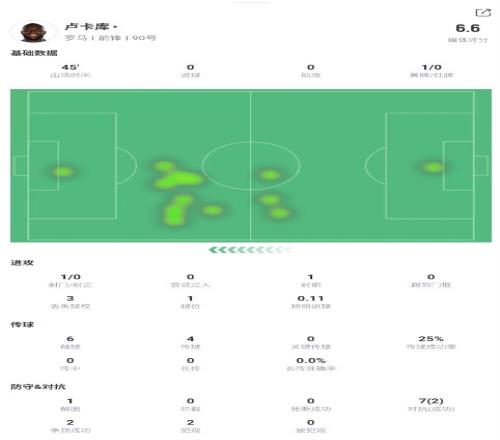Tap the attack direction arrows below the pitch

point(250,250)
